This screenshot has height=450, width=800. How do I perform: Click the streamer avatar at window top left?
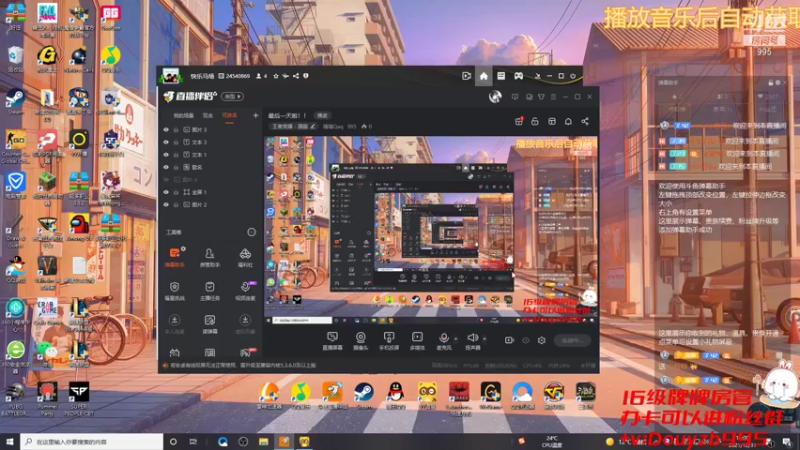tap(170, 76)
